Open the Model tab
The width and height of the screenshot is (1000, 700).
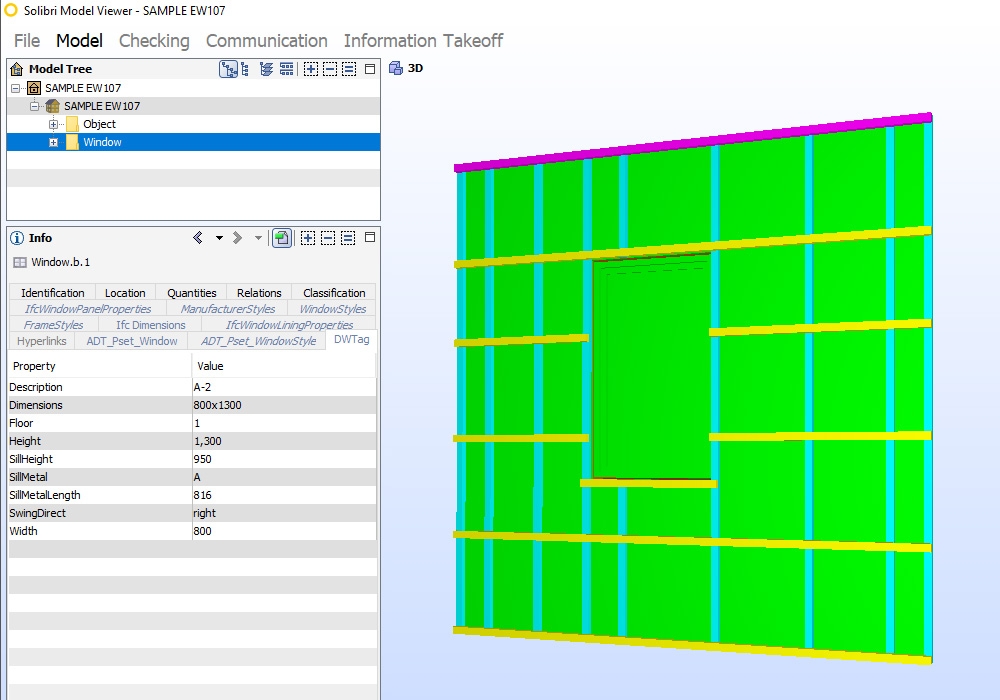tap(79, 41)
